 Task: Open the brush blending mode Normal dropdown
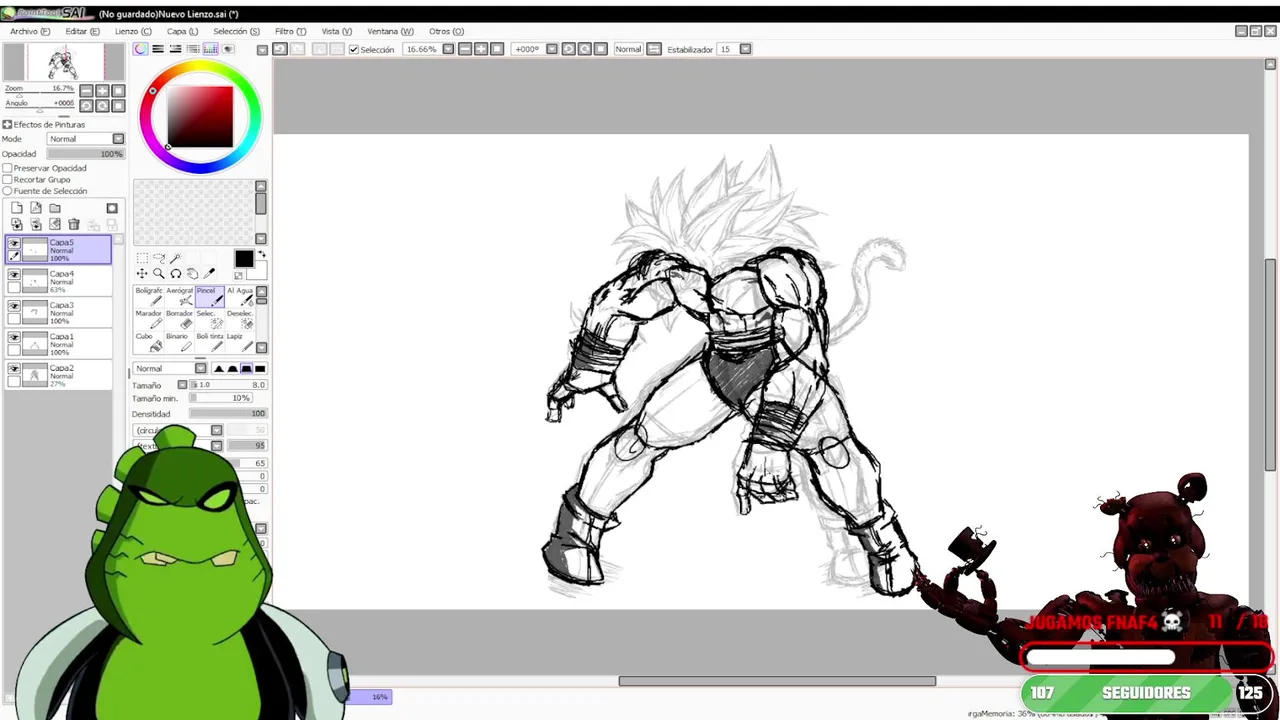pyautogui.click(x=170, y=369)
